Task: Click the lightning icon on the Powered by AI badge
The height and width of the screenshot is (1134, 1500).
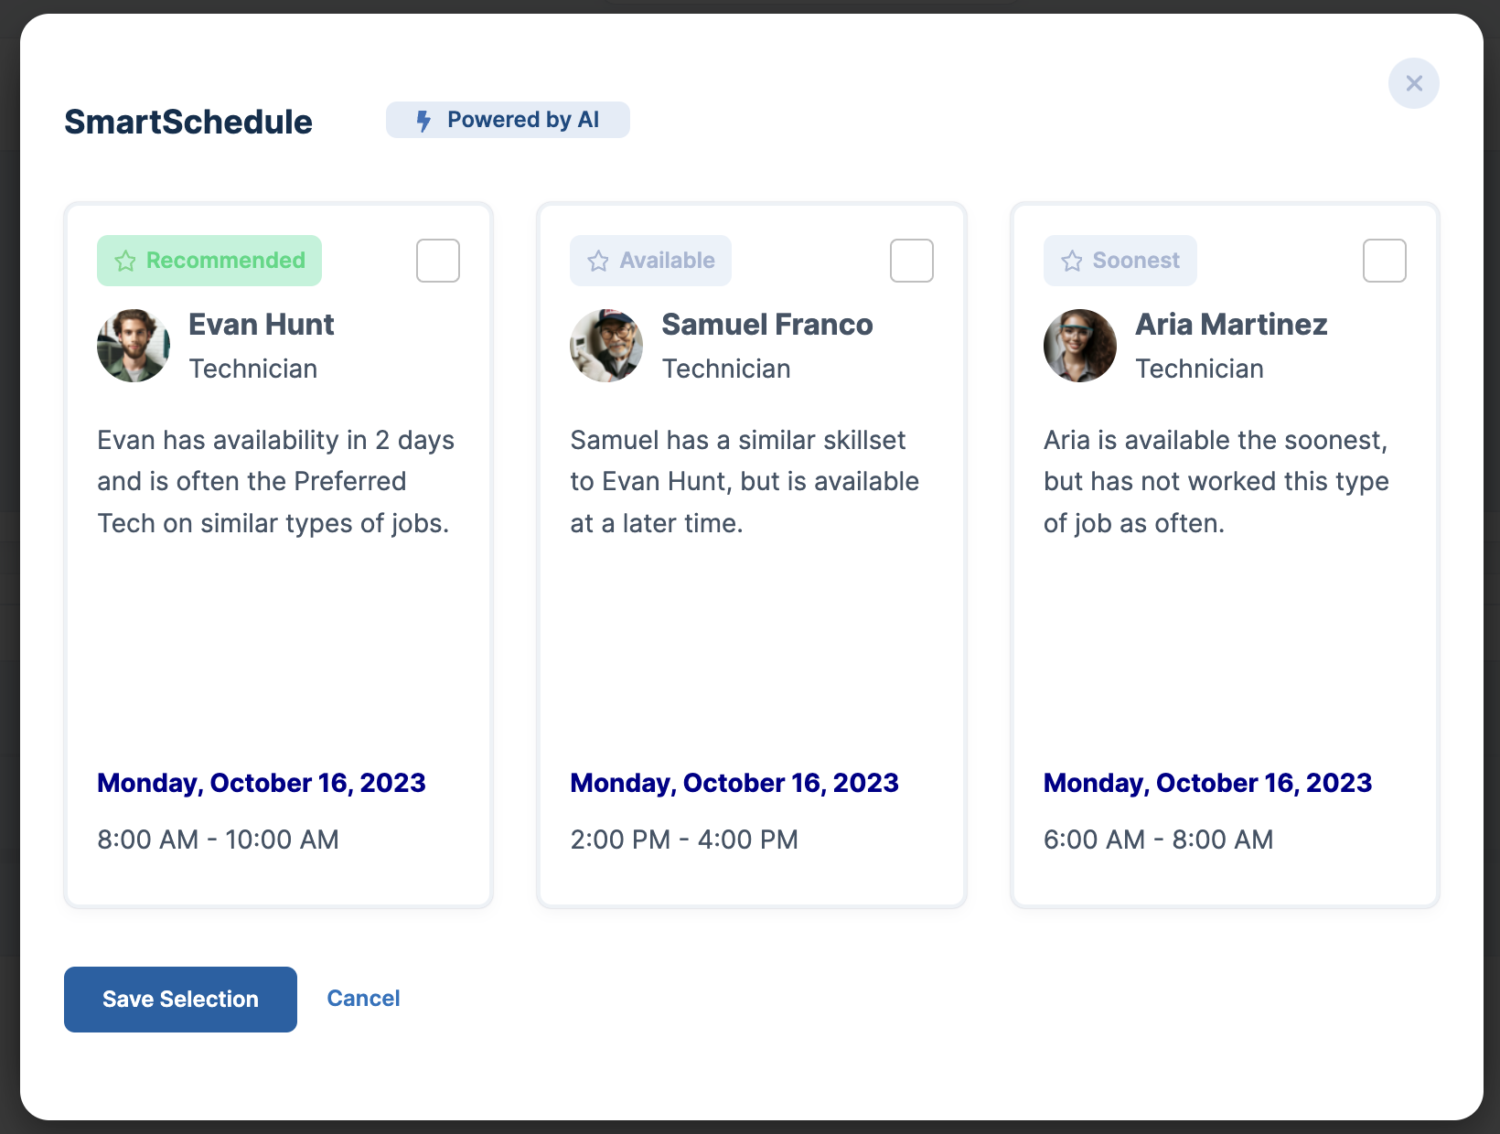Action: click(424, 120)
